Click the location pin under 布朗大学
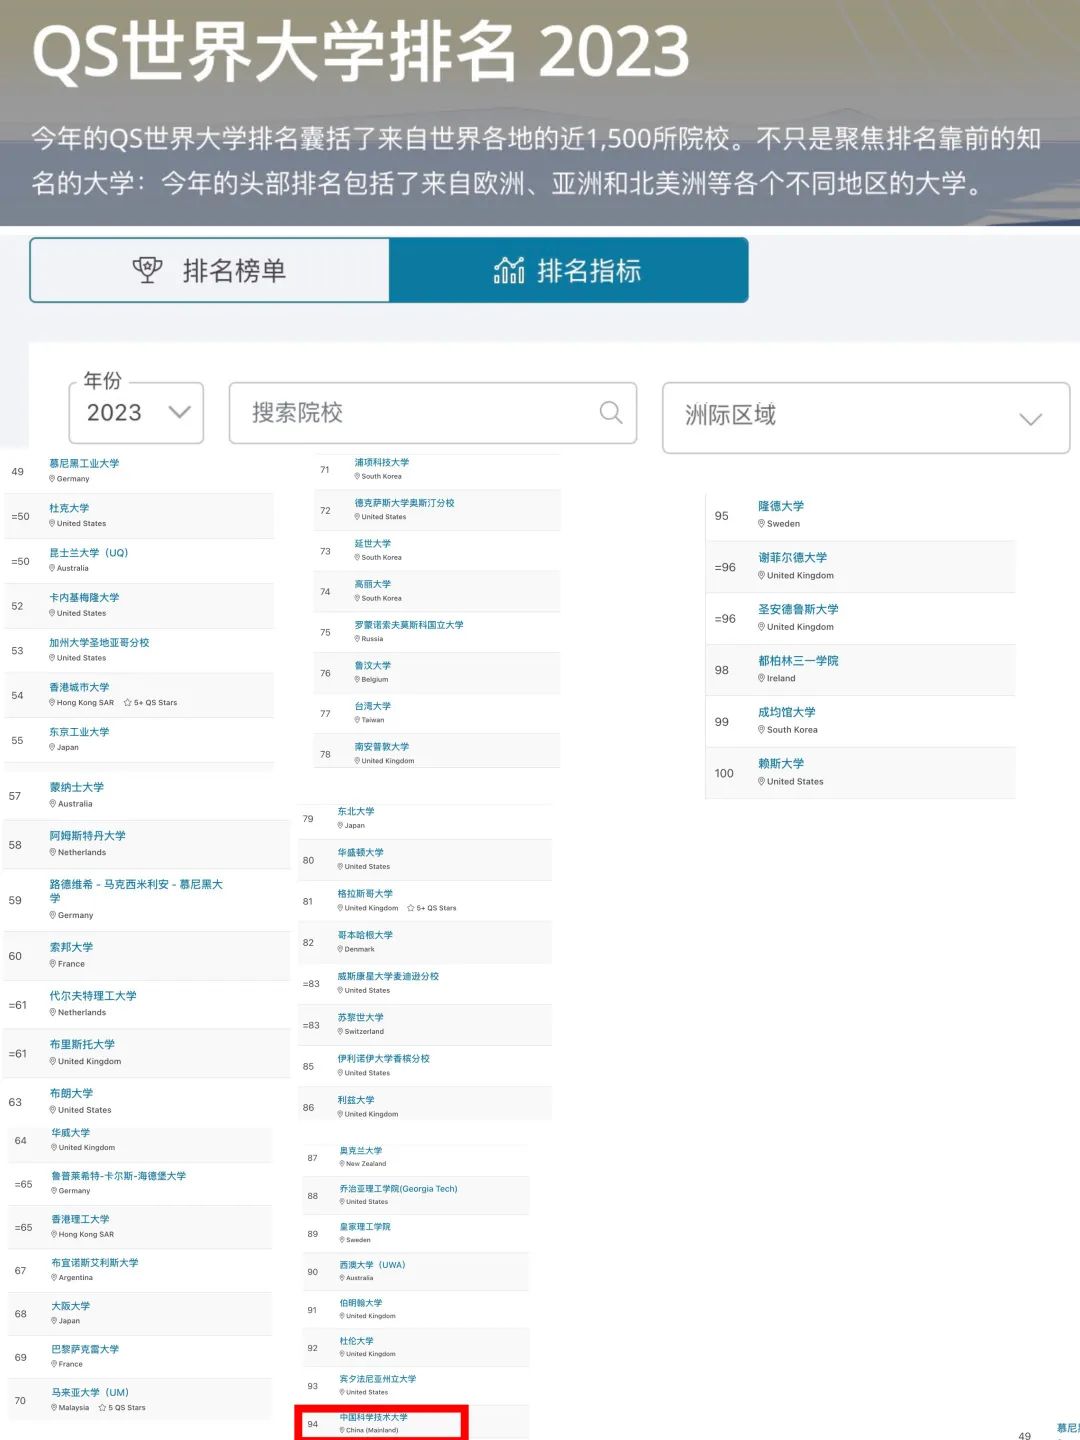 click(53, 1110)
